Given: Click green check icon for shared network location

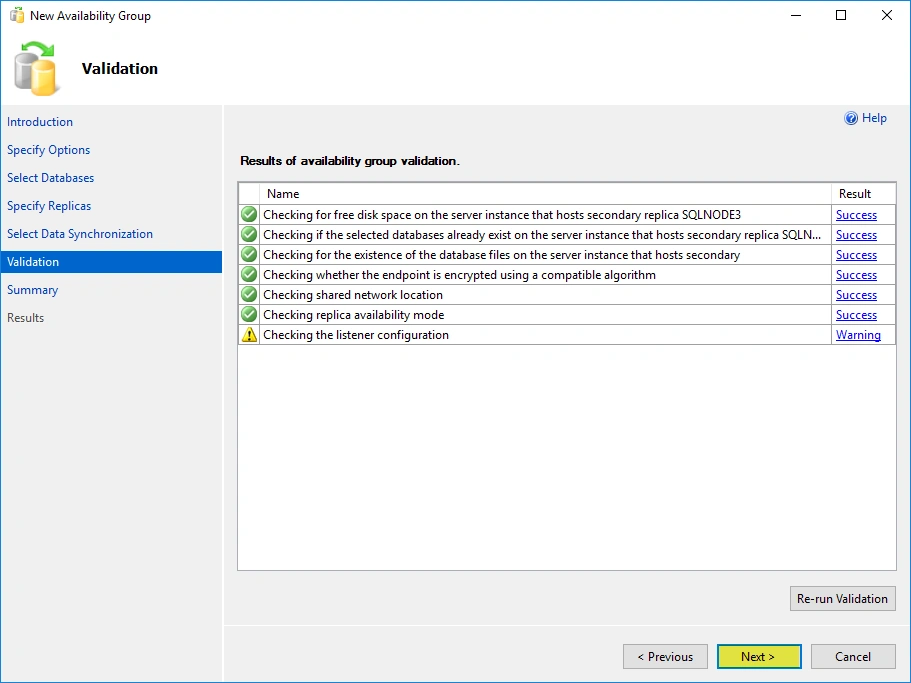Looking at the screenshot, I should (x=249, y=295).
